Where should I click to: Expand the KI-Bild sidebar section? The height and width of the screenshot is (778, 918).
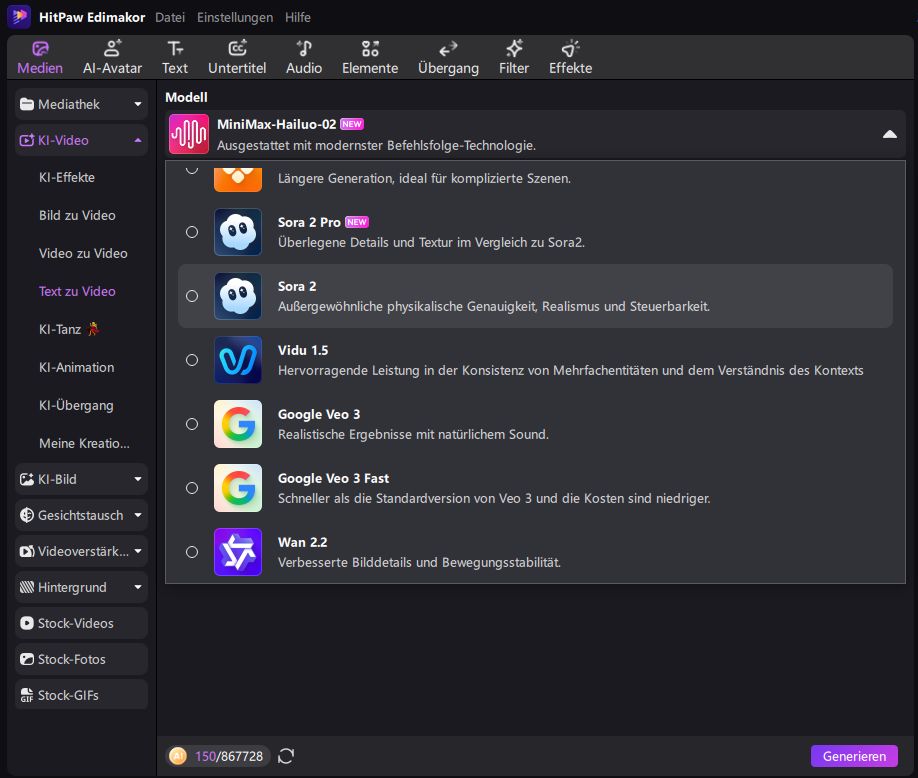pos(81,479)
